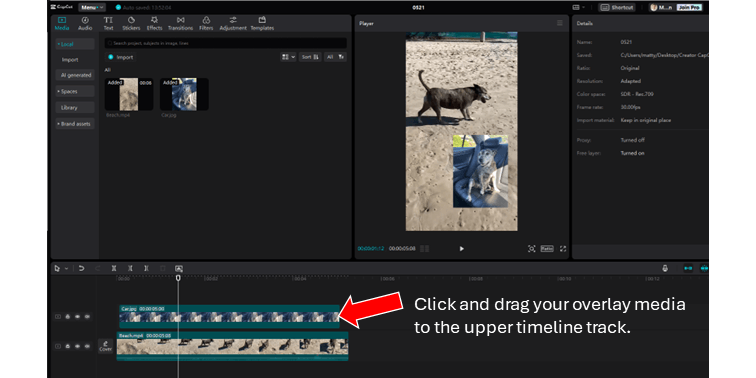Viewport: 756px width, 378px height.
Task: Lock the Beach.mp4 main track
Action: coord(68,346)
